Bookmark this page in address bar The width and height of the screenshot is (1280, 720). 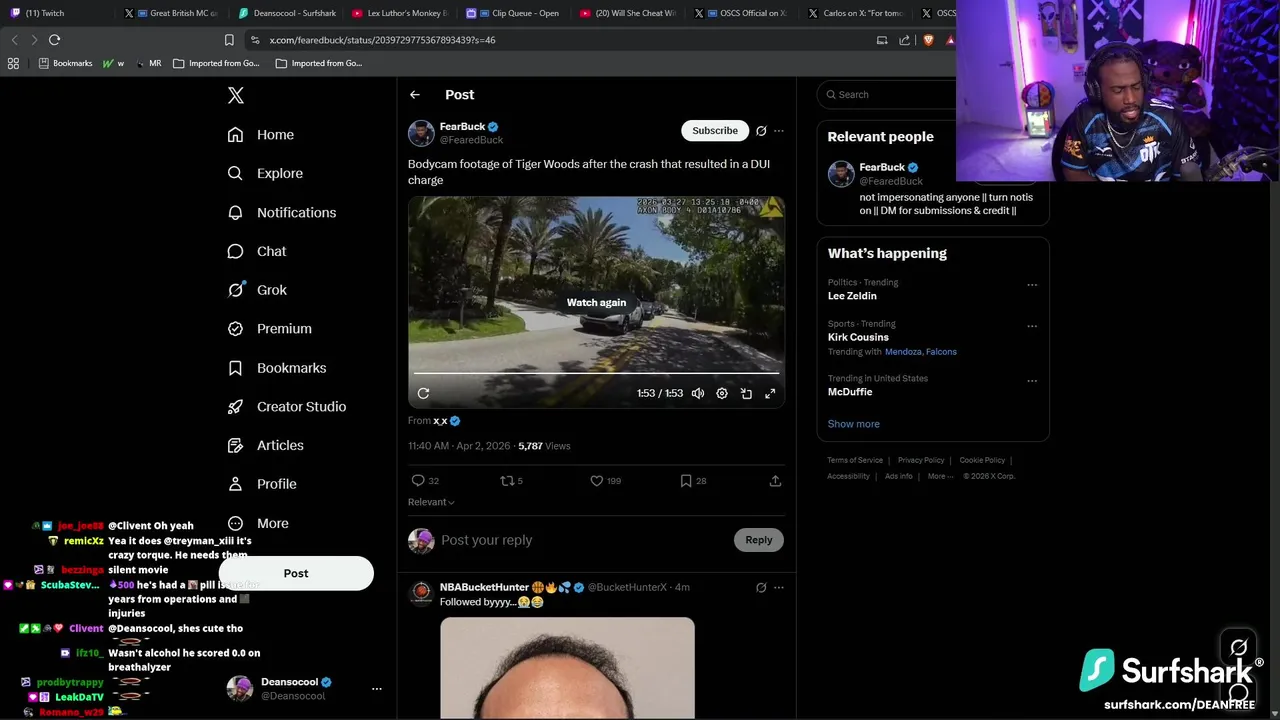pyautogui.click(x=229, y=40)
